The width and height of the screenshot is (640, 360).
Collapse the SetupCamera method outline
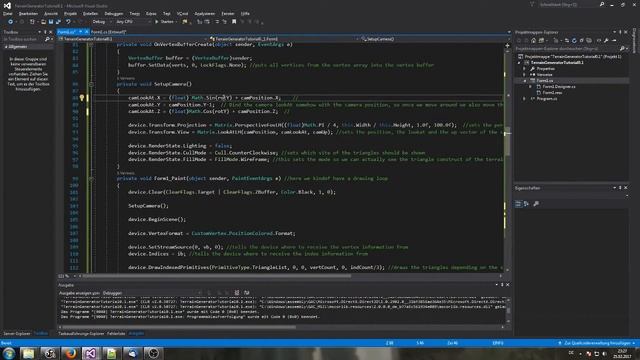91,84
